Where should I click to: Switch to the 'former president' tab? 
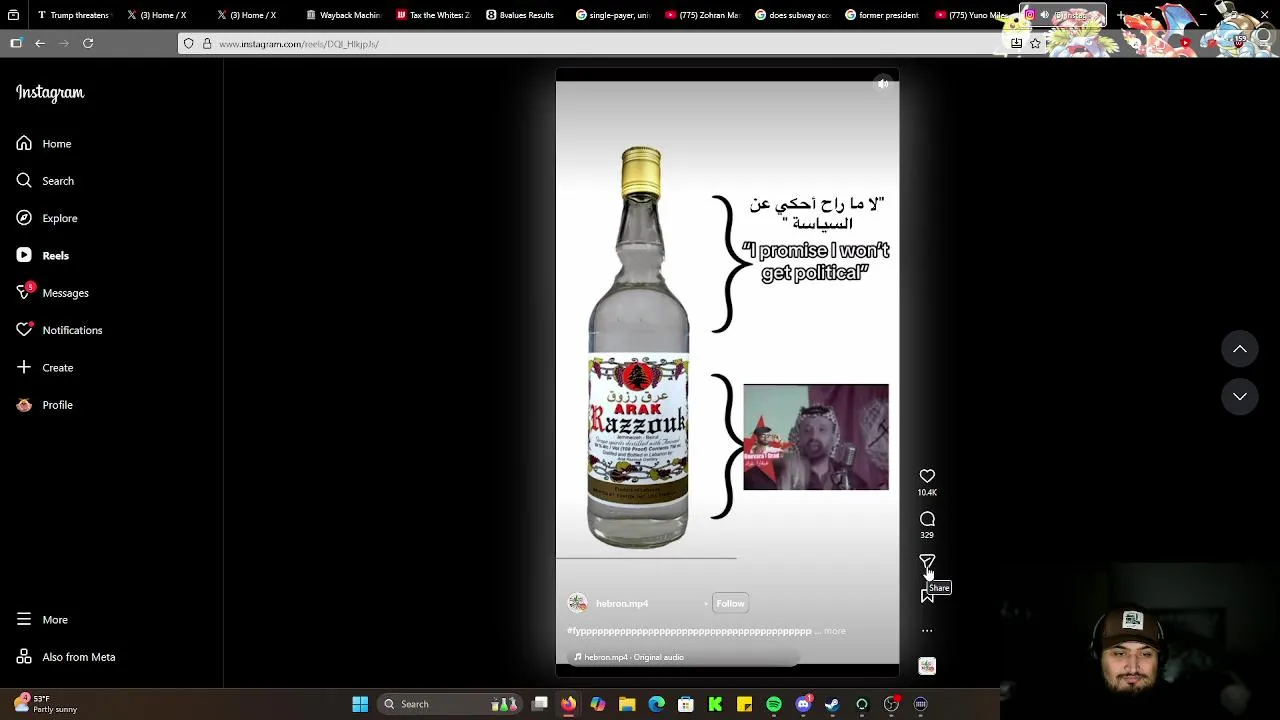[882, 15]
